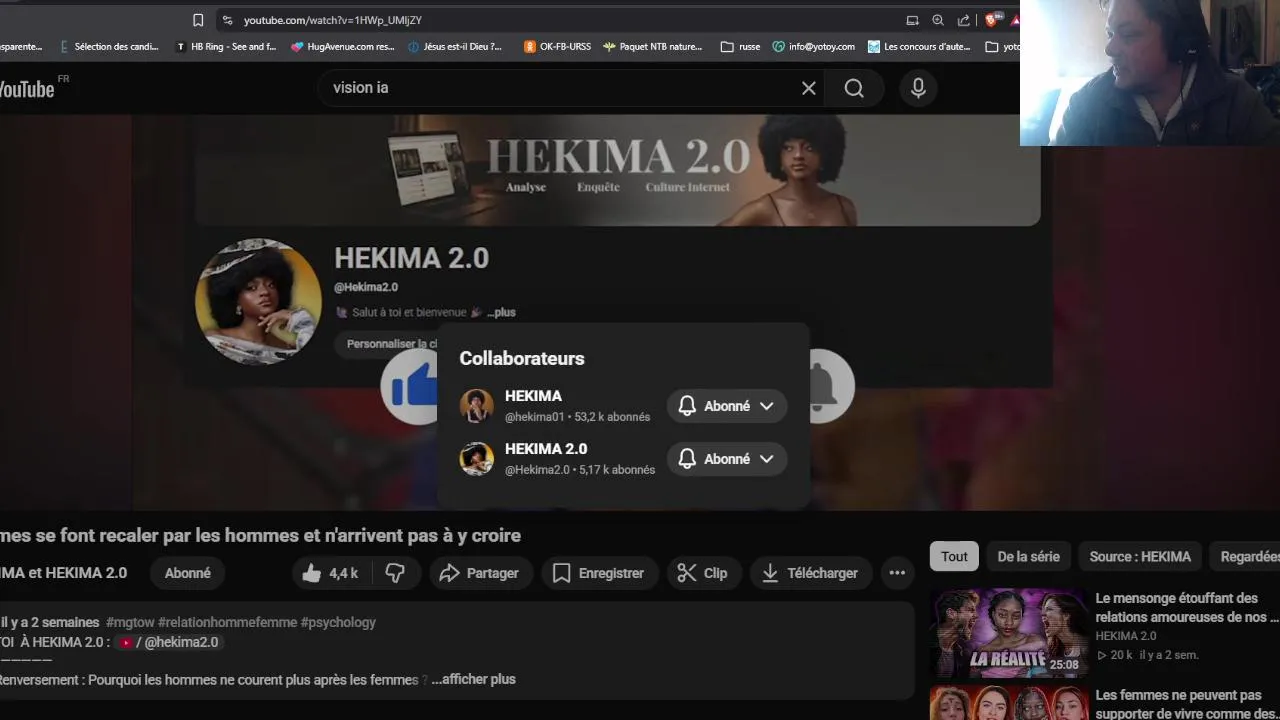Click the #relationhommefemme hashtag
The width and height of the screenshot is (1280, 720).
coord(227,622)
